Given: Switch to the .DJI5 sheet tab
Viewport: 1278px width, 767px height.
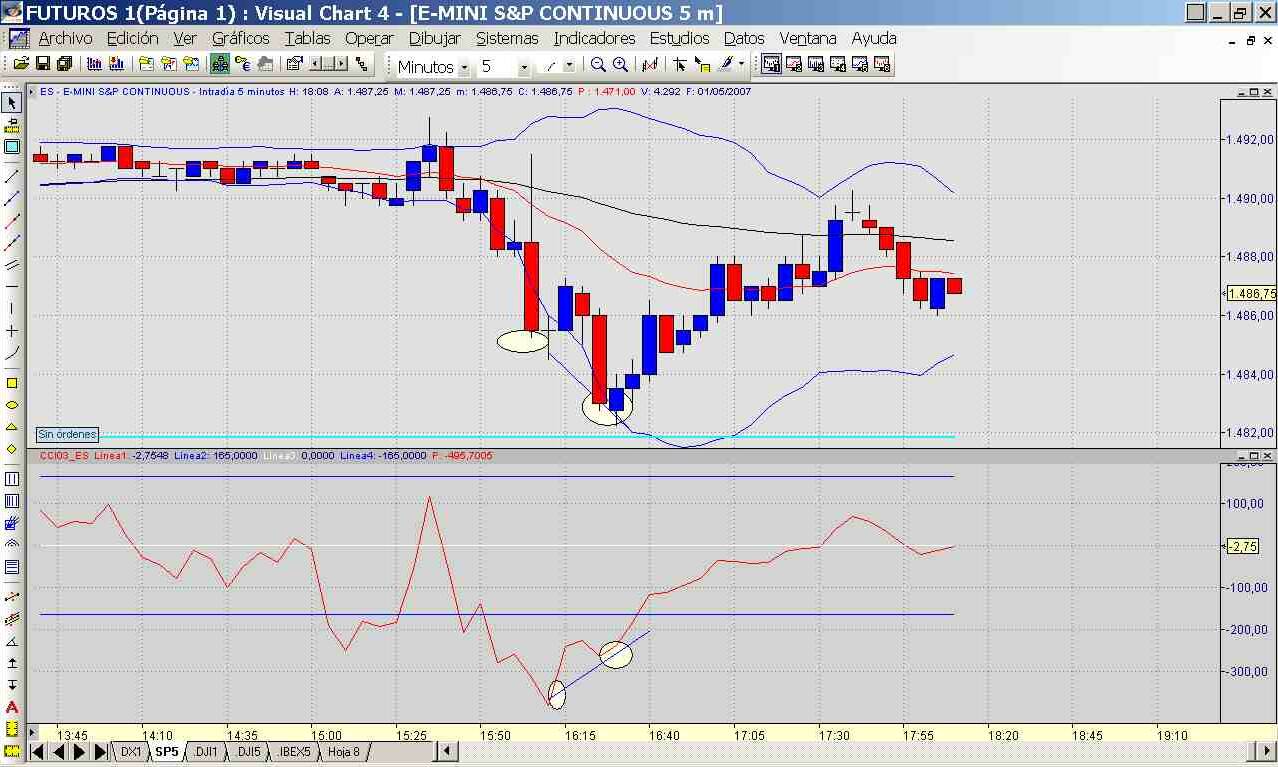Looking at the screenshot, I should point(247,751).
